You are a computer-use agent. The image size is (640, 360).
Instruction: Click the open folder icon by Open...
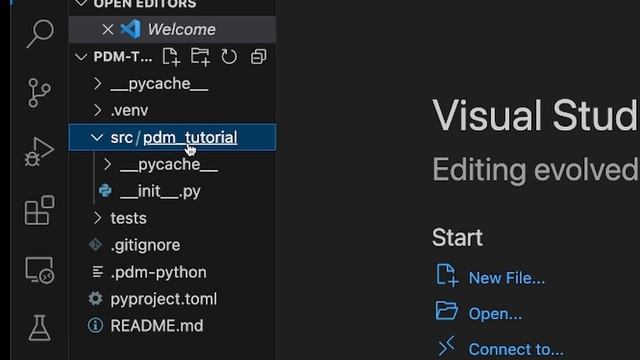447,311
